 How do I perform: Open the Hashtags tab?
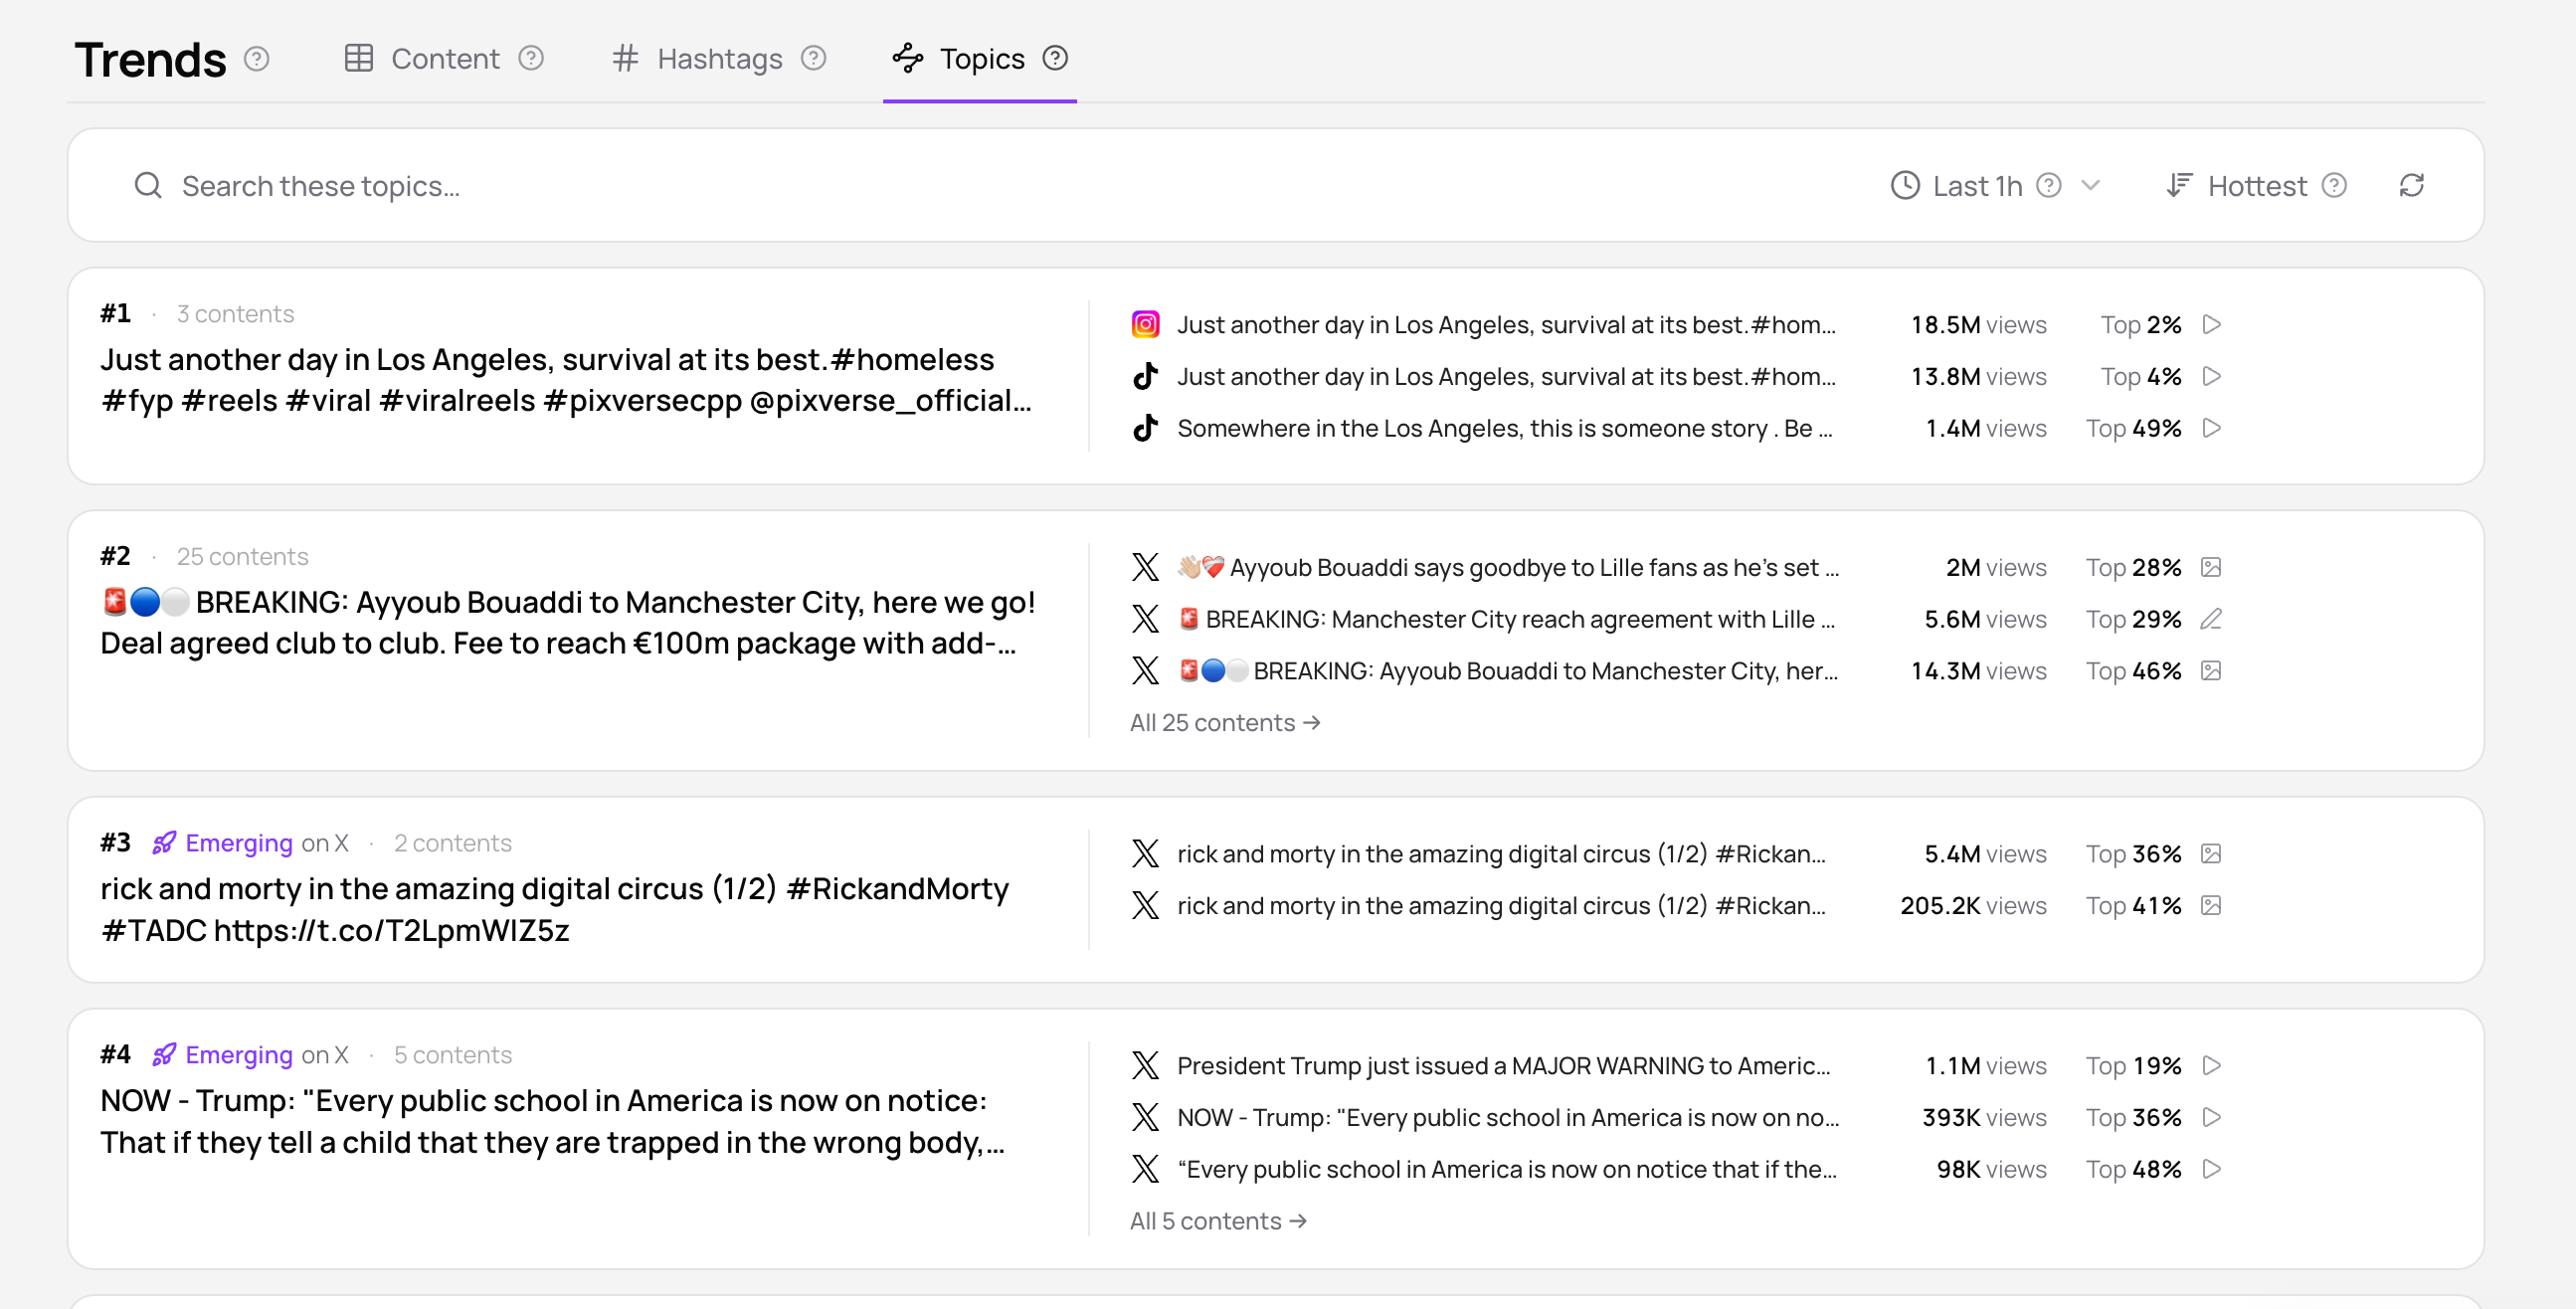pyautogui.click(x=698, y=59)
